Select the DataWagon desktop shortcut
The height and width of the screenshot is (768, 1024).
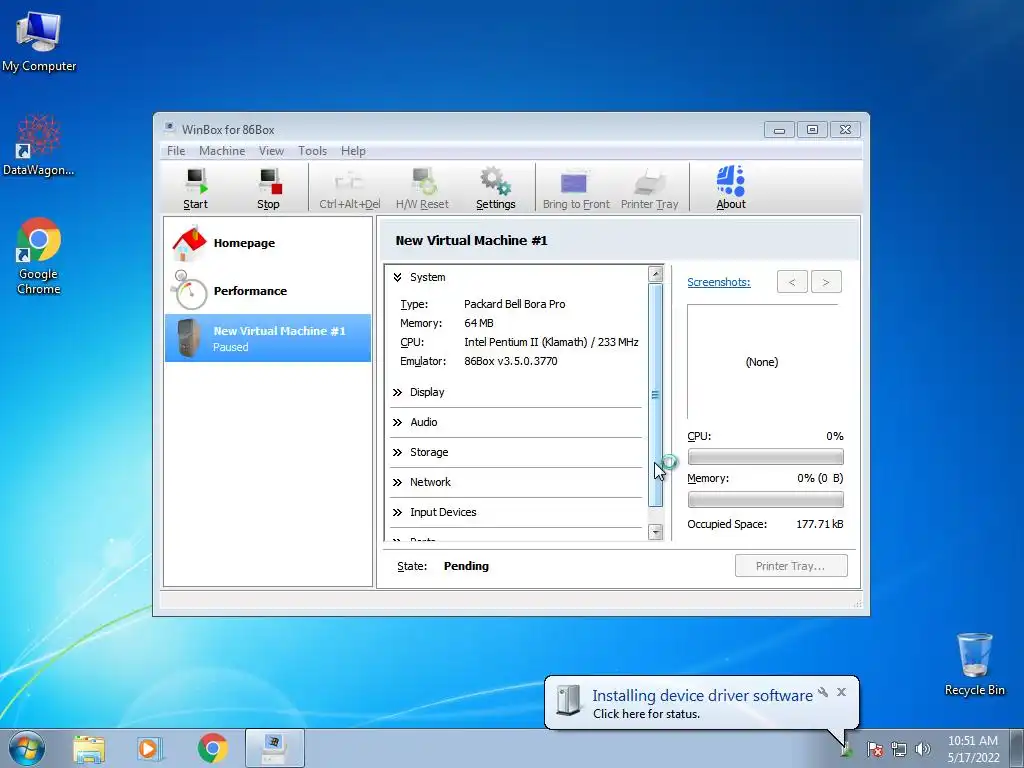coord(39,145)
